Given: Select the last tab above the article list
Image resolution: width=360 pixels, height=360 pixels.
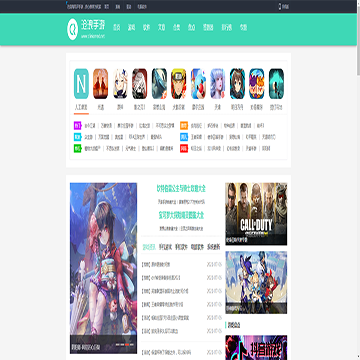Looking at the screenshot, I should 213,247.
